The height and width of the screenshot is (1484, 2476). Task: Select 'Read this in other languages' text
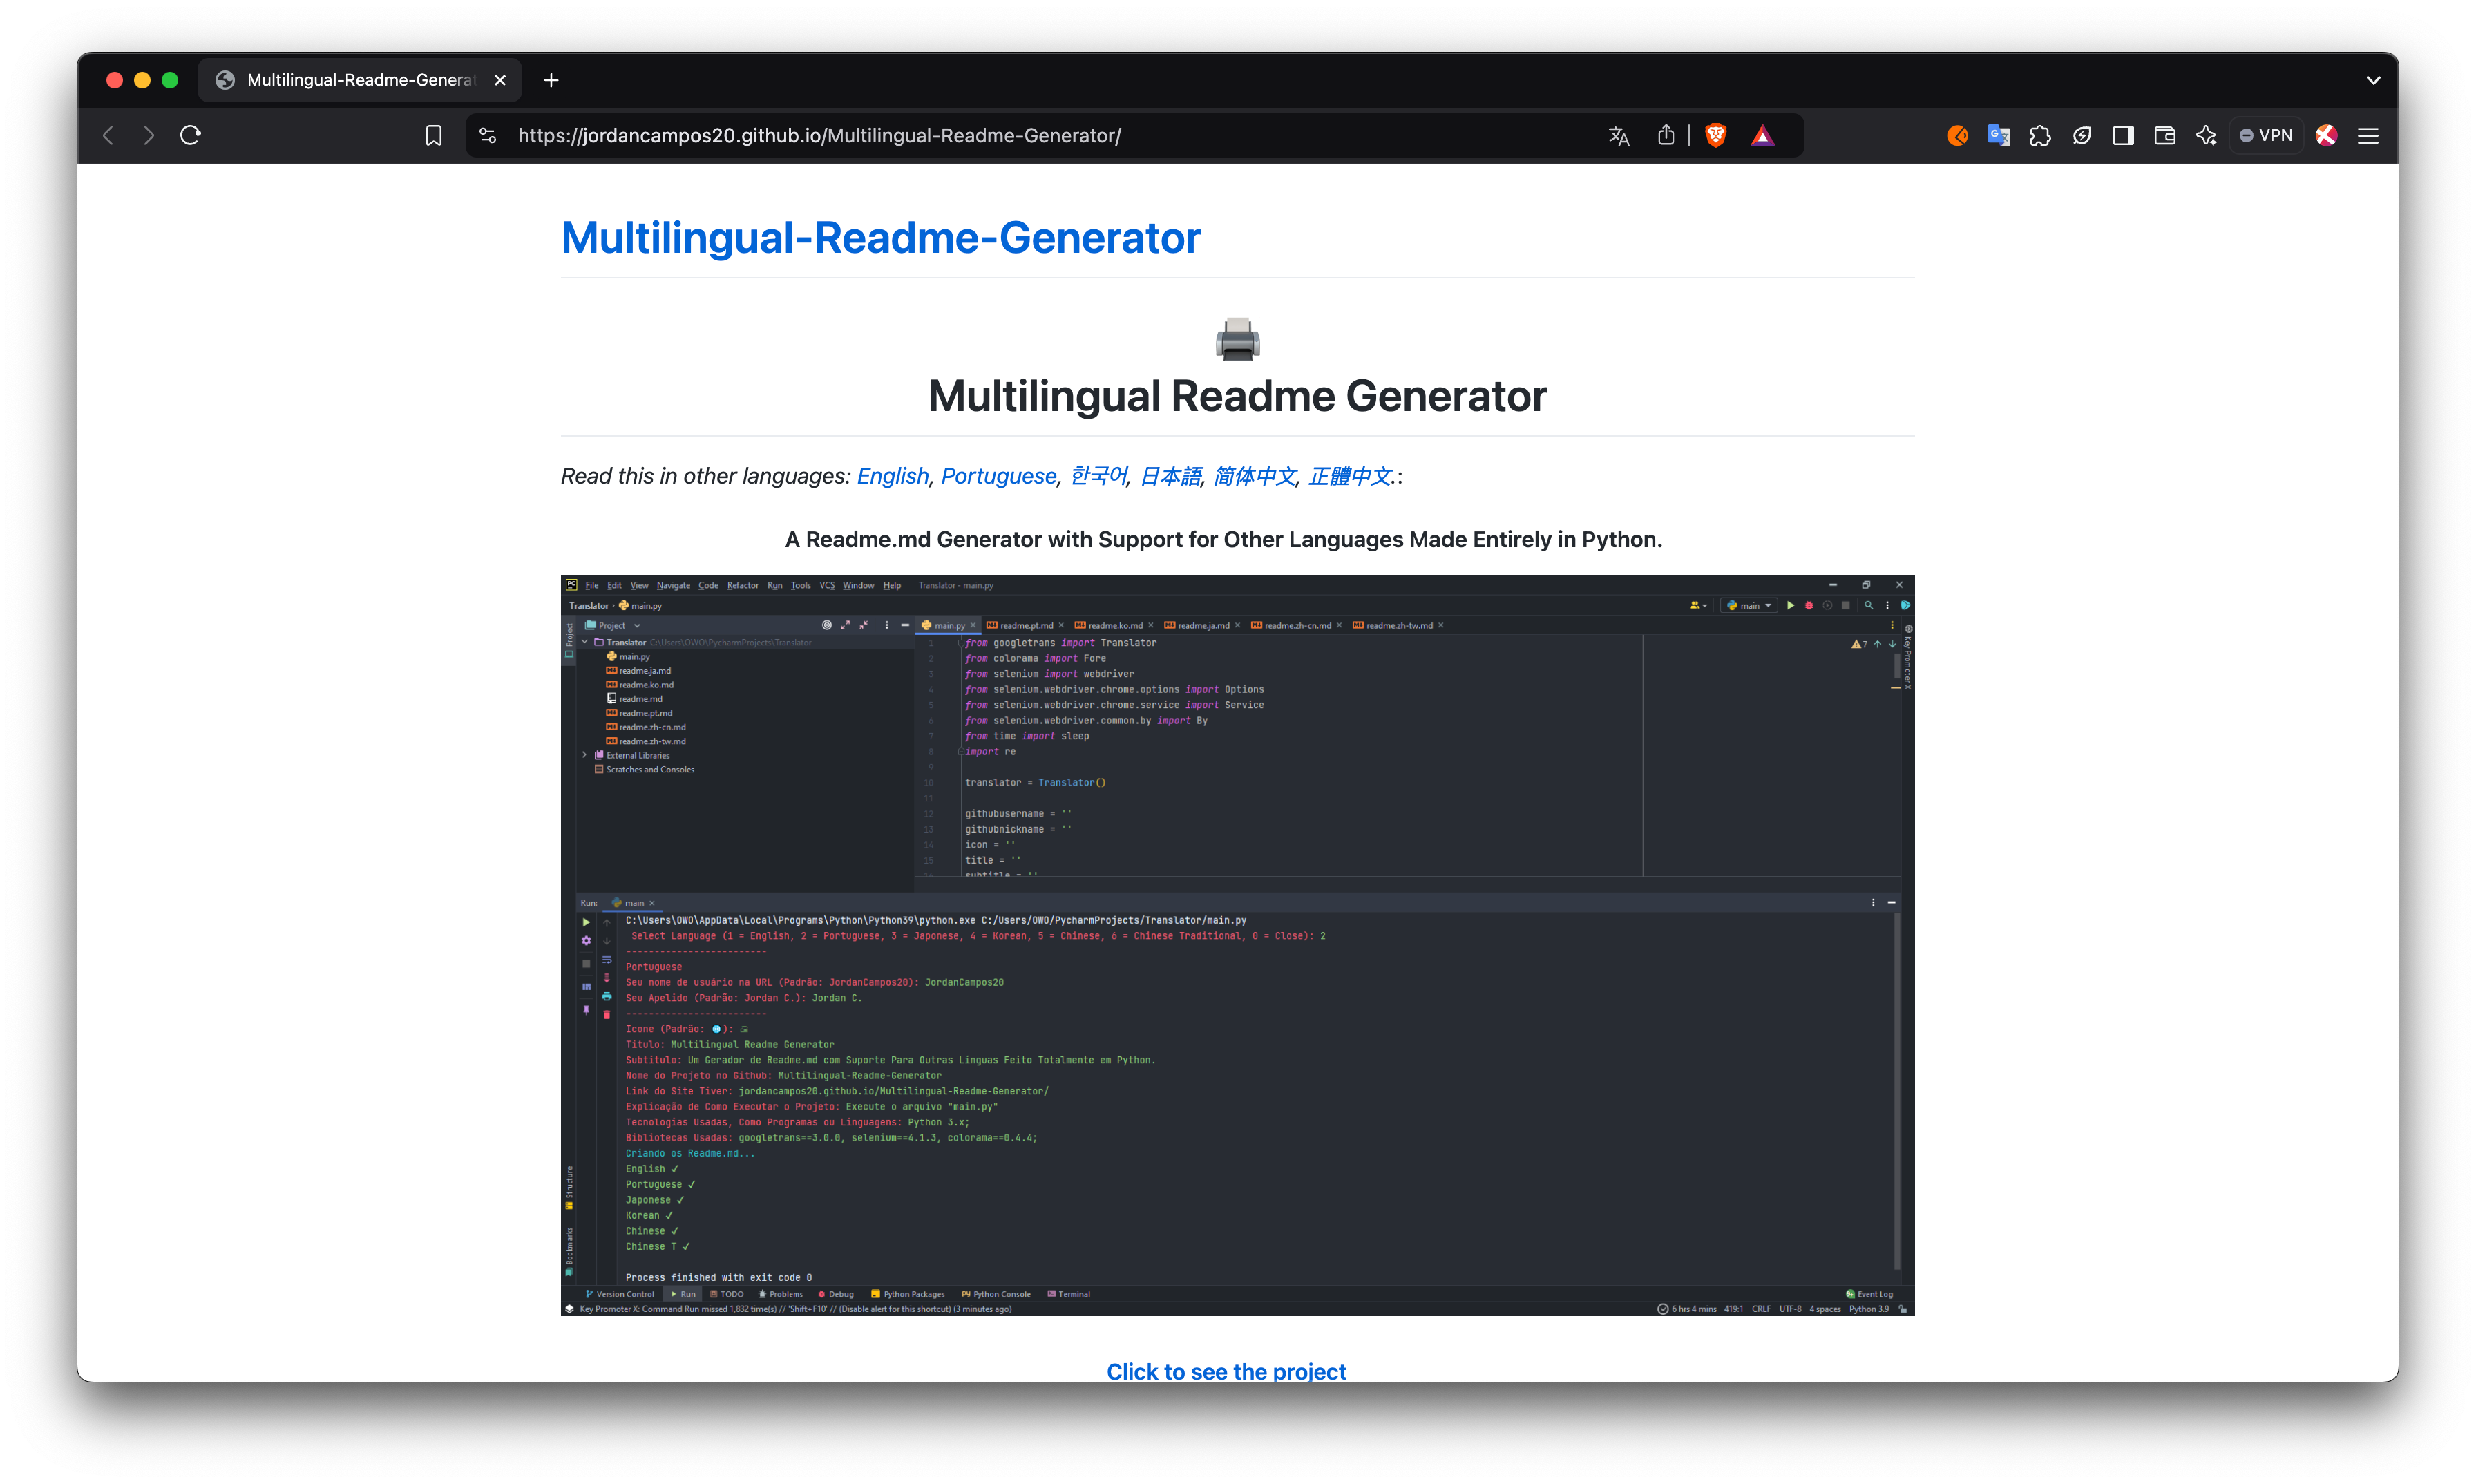click(x=705, y=476)
